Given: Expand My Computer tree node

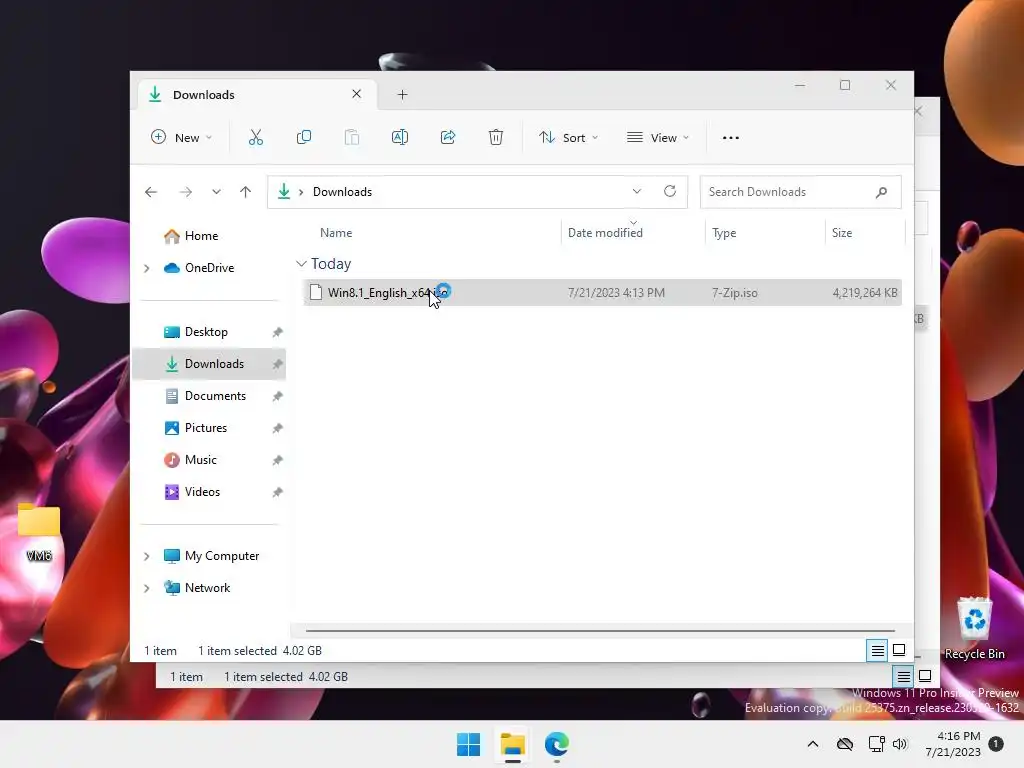Looking at the screenshot, I should pyautogui.click(x=147, y=556).
